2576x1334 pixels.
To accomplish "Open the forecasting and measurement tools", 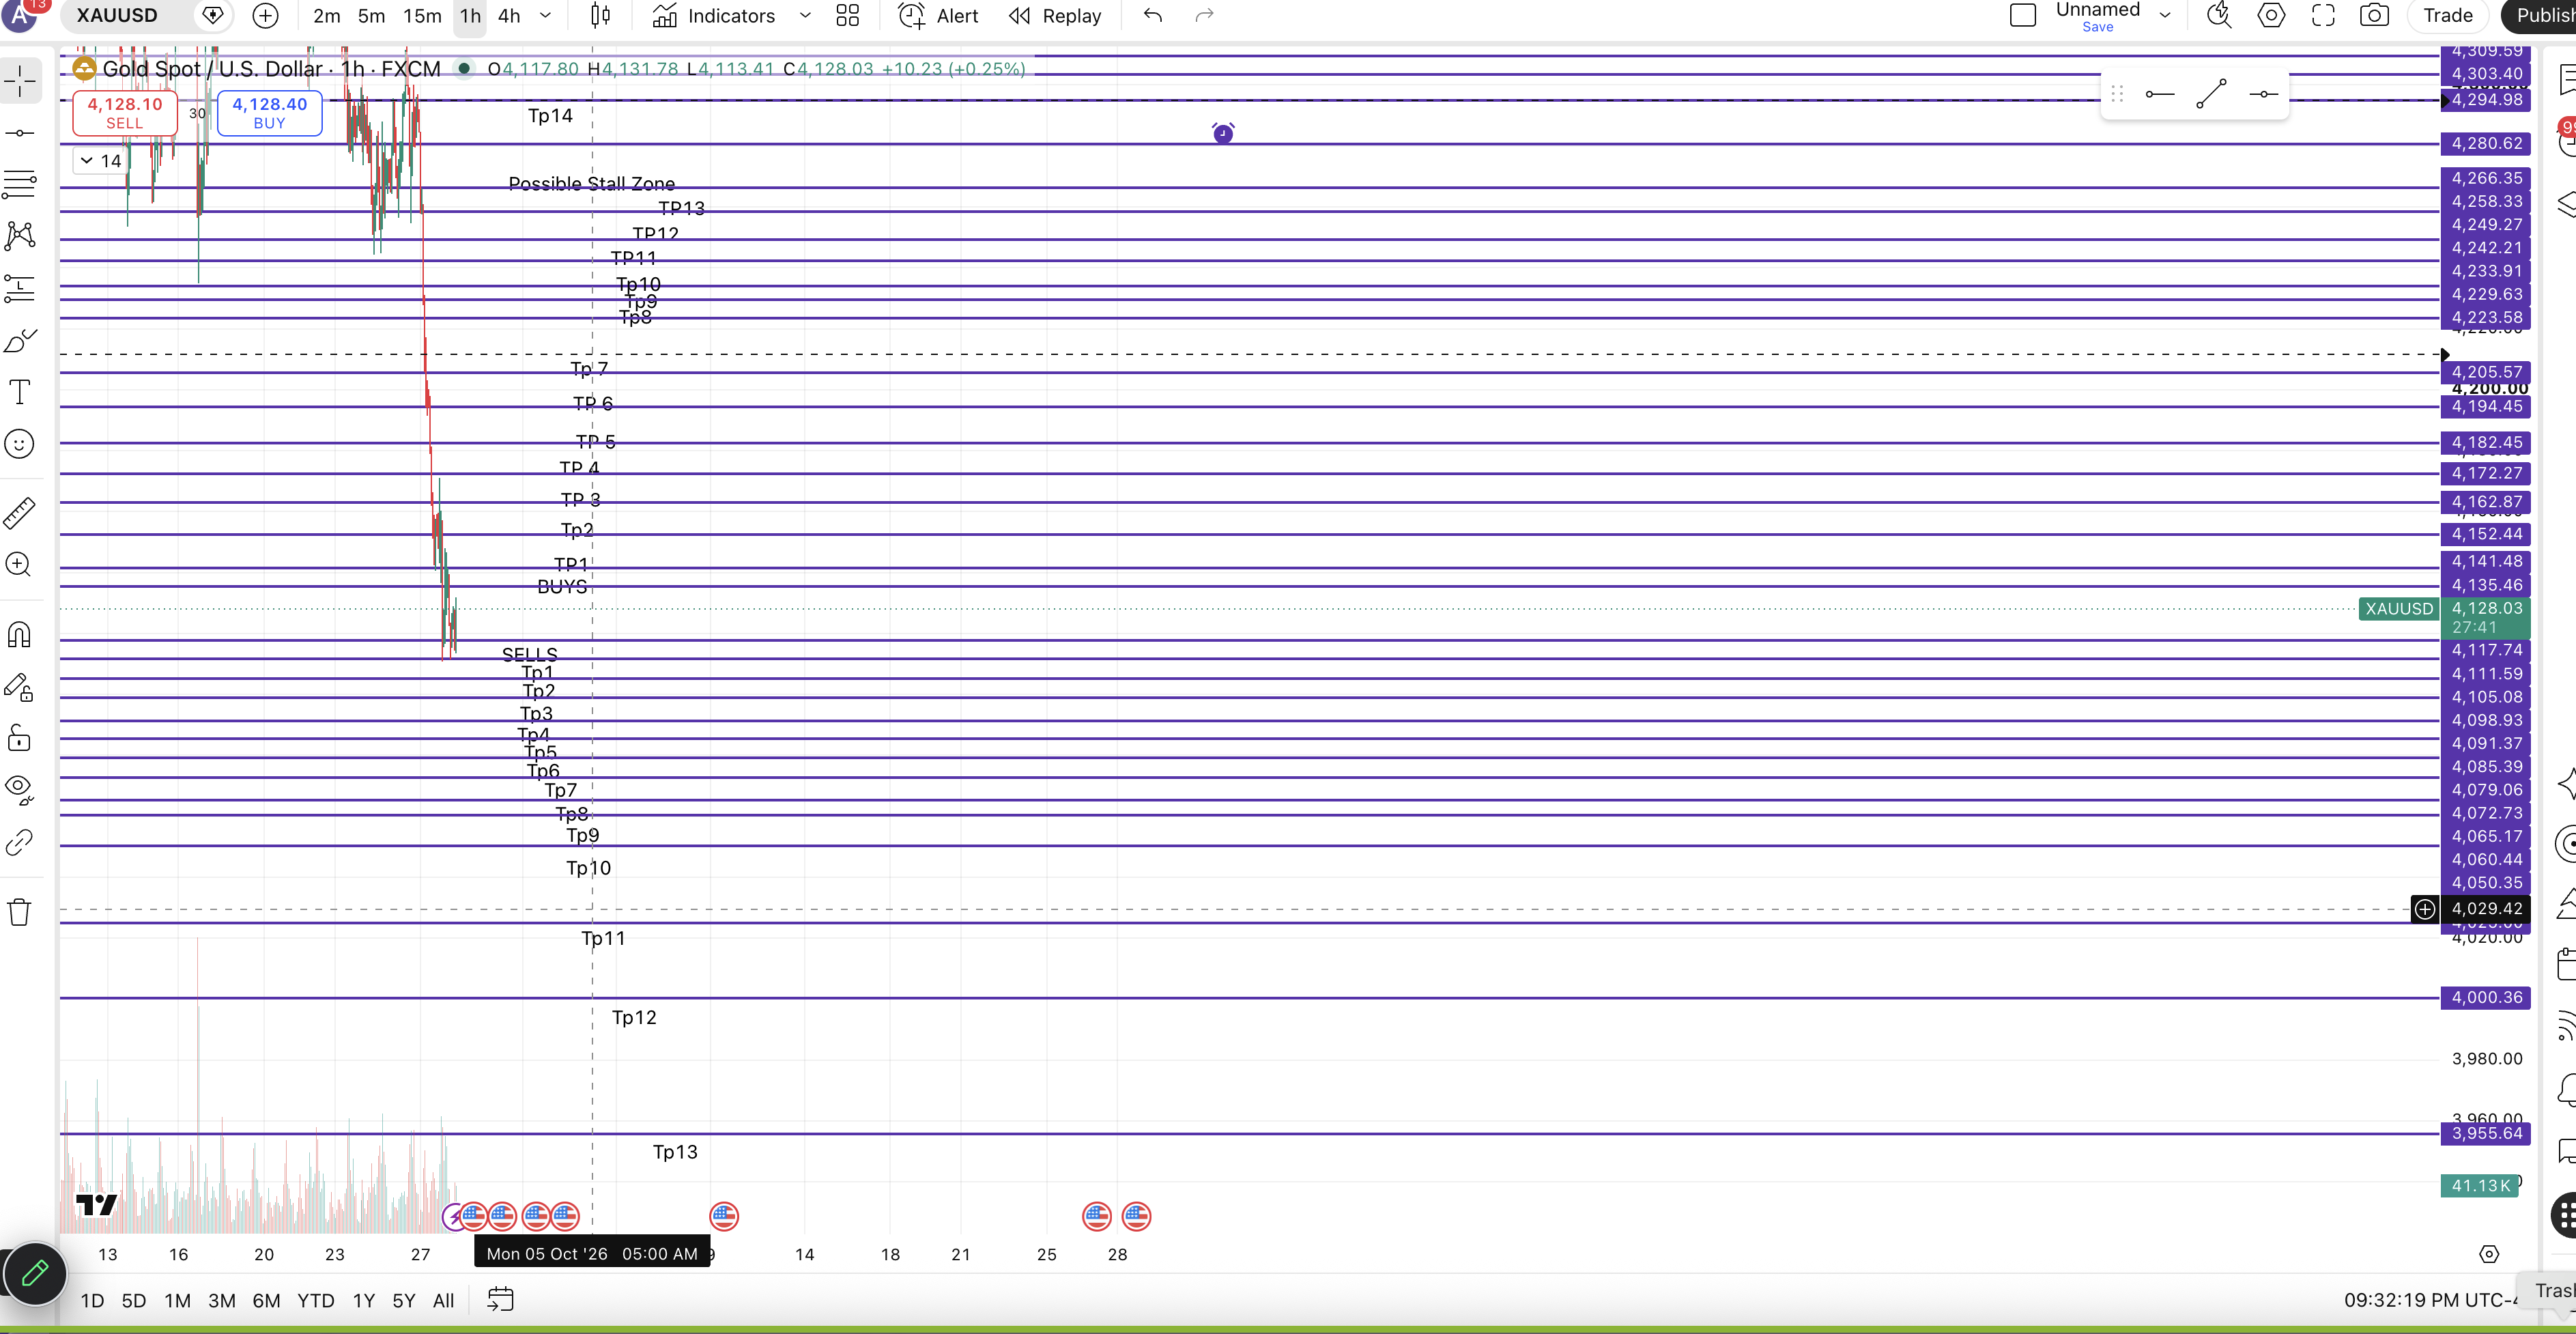I will click(20, 288).
